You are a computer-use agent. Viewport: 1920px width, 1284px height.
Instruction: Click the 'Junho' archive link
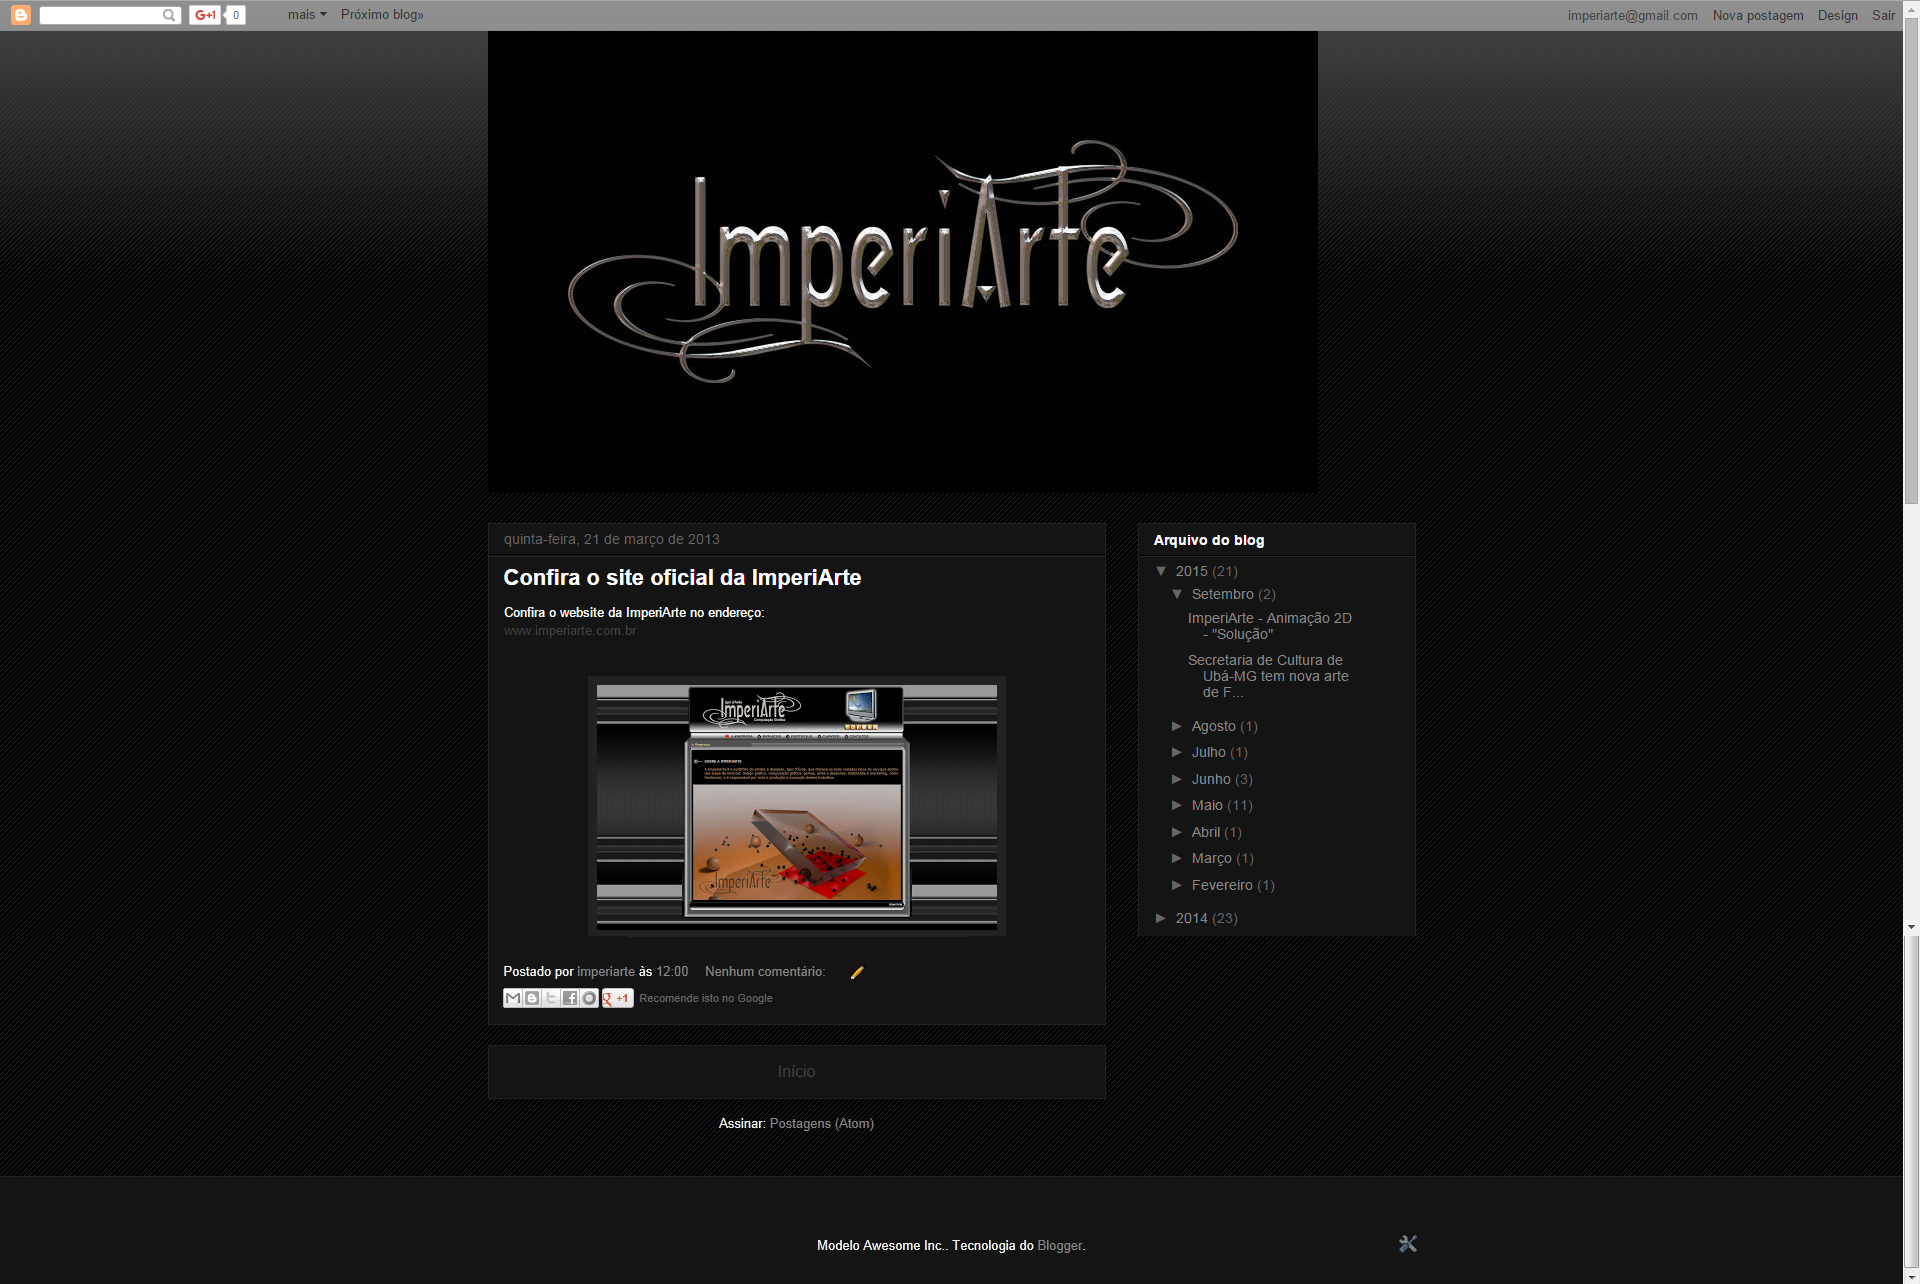pyautogui.click(x=1211, y=779)
